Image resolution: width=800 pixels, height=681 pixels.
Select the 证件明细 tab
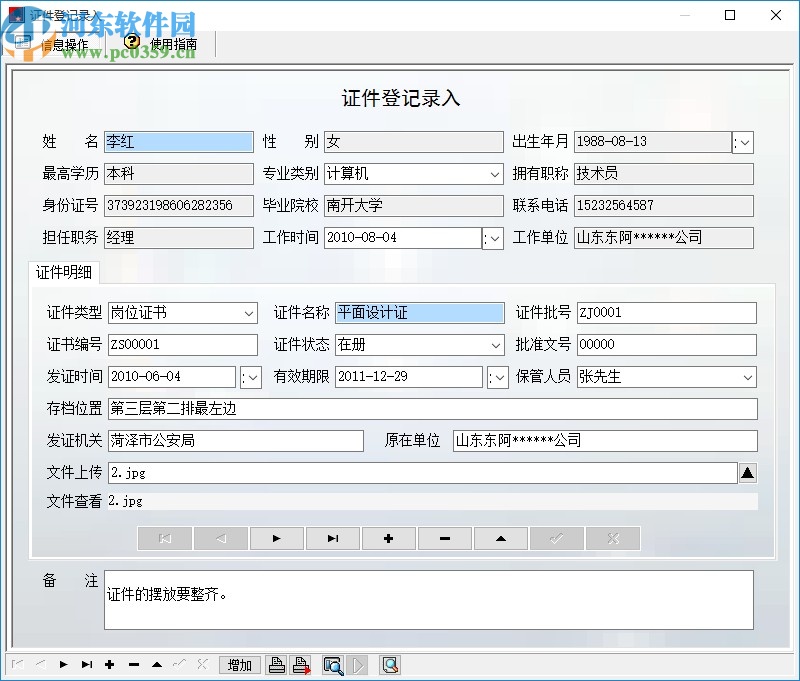pyautogui.click(x=63, y=272)
